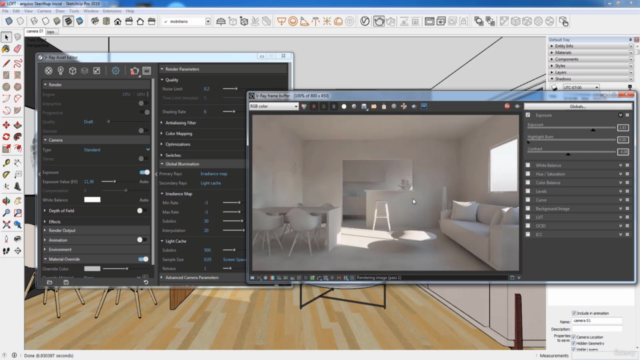Click the Exposure slider in frame buffer corrections

click(x=571, y=128)
